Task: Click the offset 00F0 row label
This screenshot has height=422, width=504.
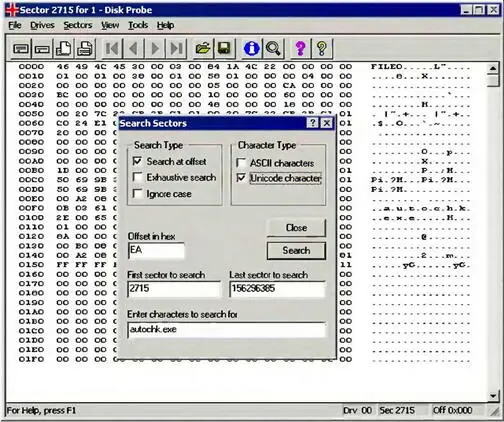Action: coord(31,208)
